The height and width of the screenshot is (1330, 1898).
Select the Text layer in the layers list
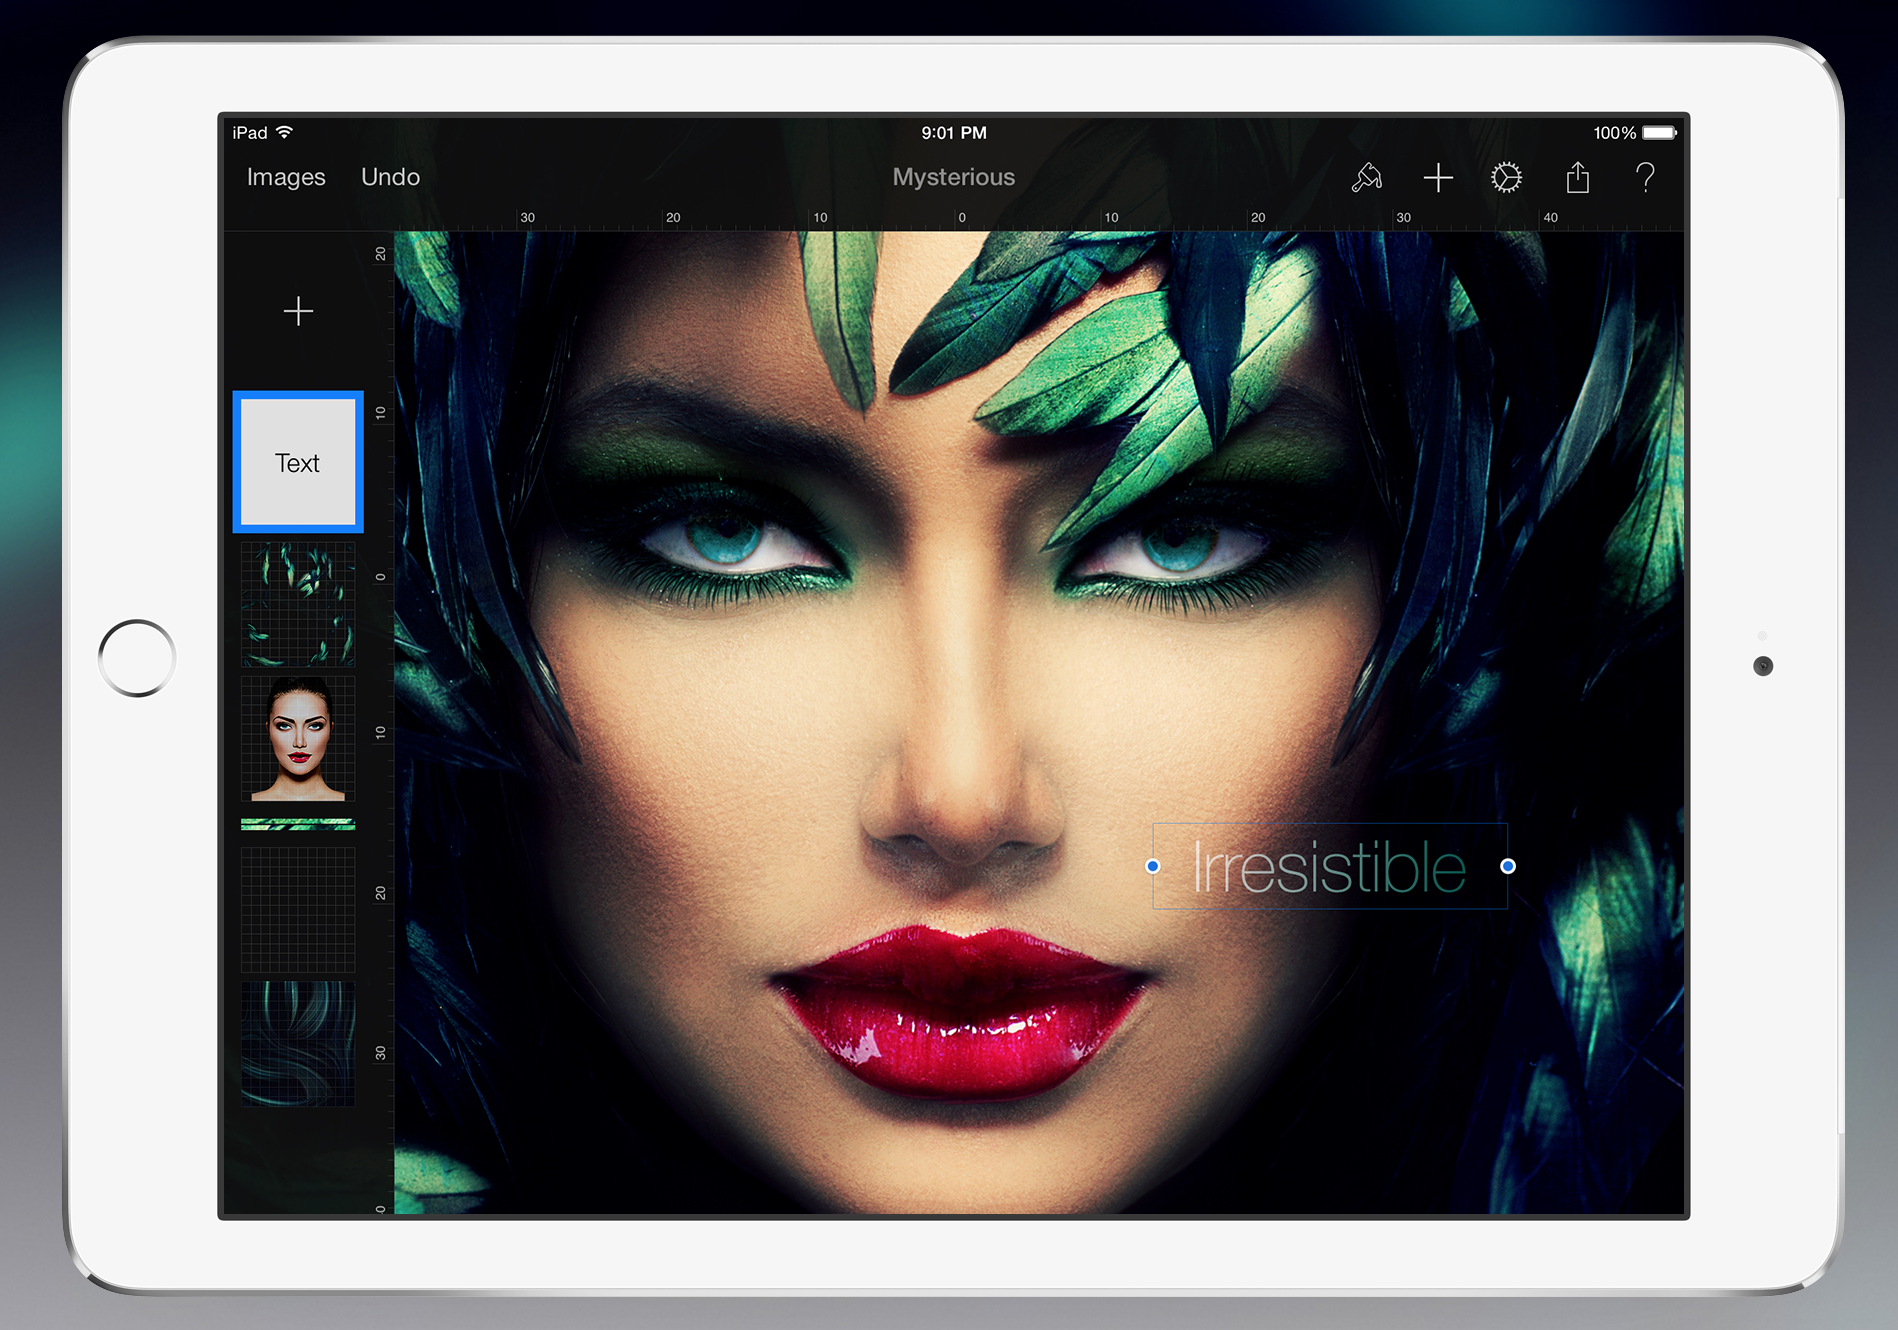298,462
